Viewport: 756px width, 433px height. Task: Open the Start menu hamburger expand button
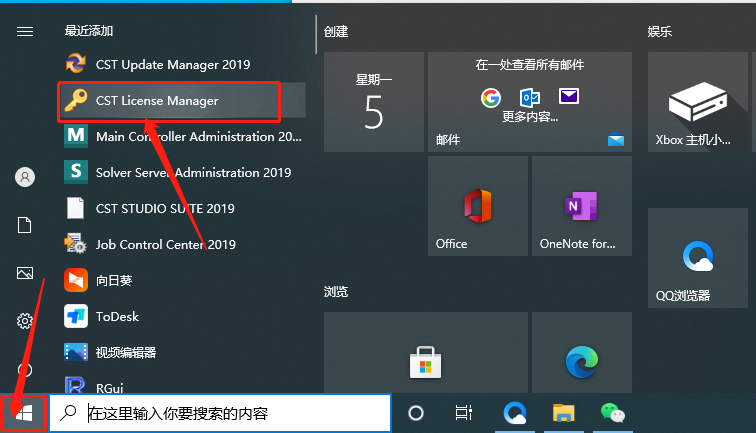point(25,32)
